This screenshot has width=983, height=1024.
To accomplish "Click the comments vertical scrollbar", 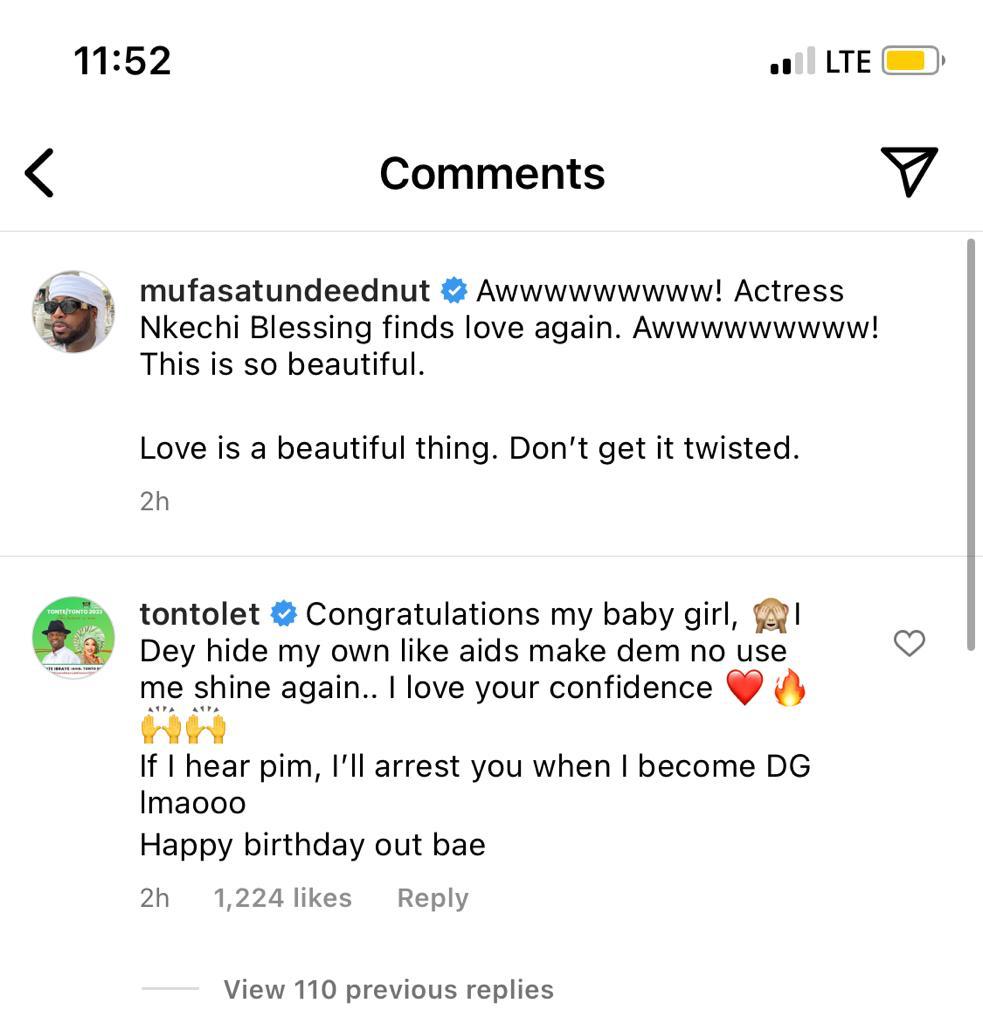I will [x=971, y=445].
